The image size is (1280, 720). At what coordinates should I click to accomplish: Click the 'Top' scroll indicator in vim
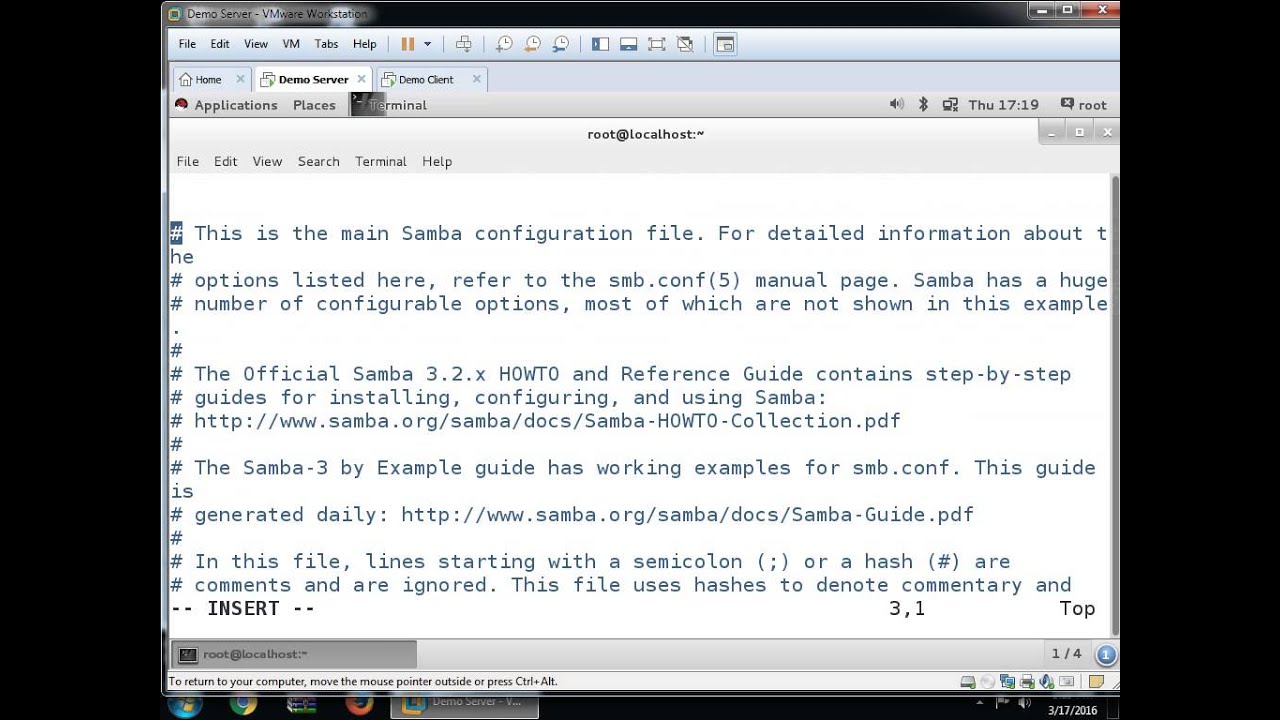pos(1077,608)
